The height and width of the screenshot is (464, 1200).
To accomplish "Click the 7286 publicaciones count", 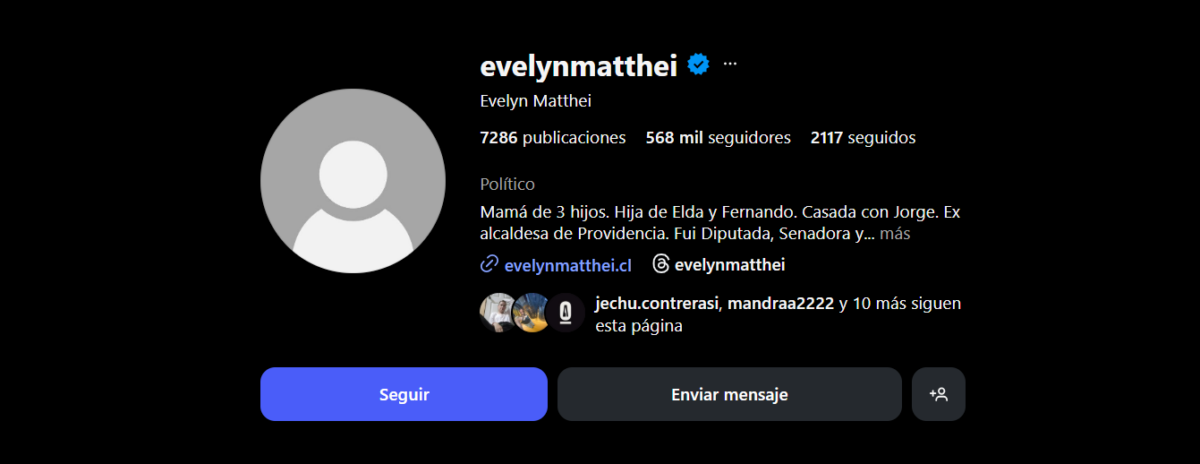I will [553, 137].
